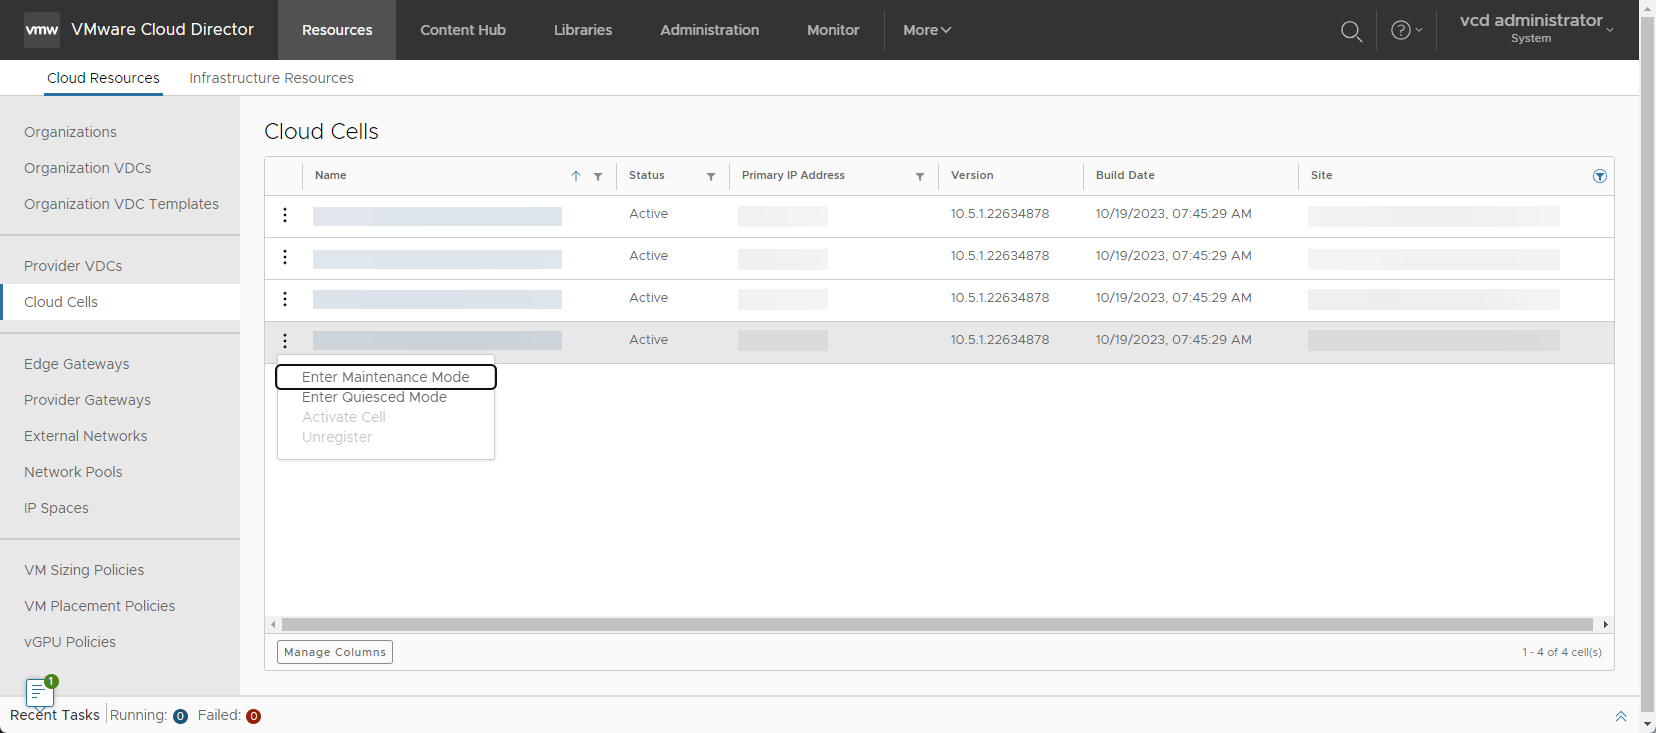Open External Networks in sidebar
Screen dimensions: 1656x733
[86, 436]
